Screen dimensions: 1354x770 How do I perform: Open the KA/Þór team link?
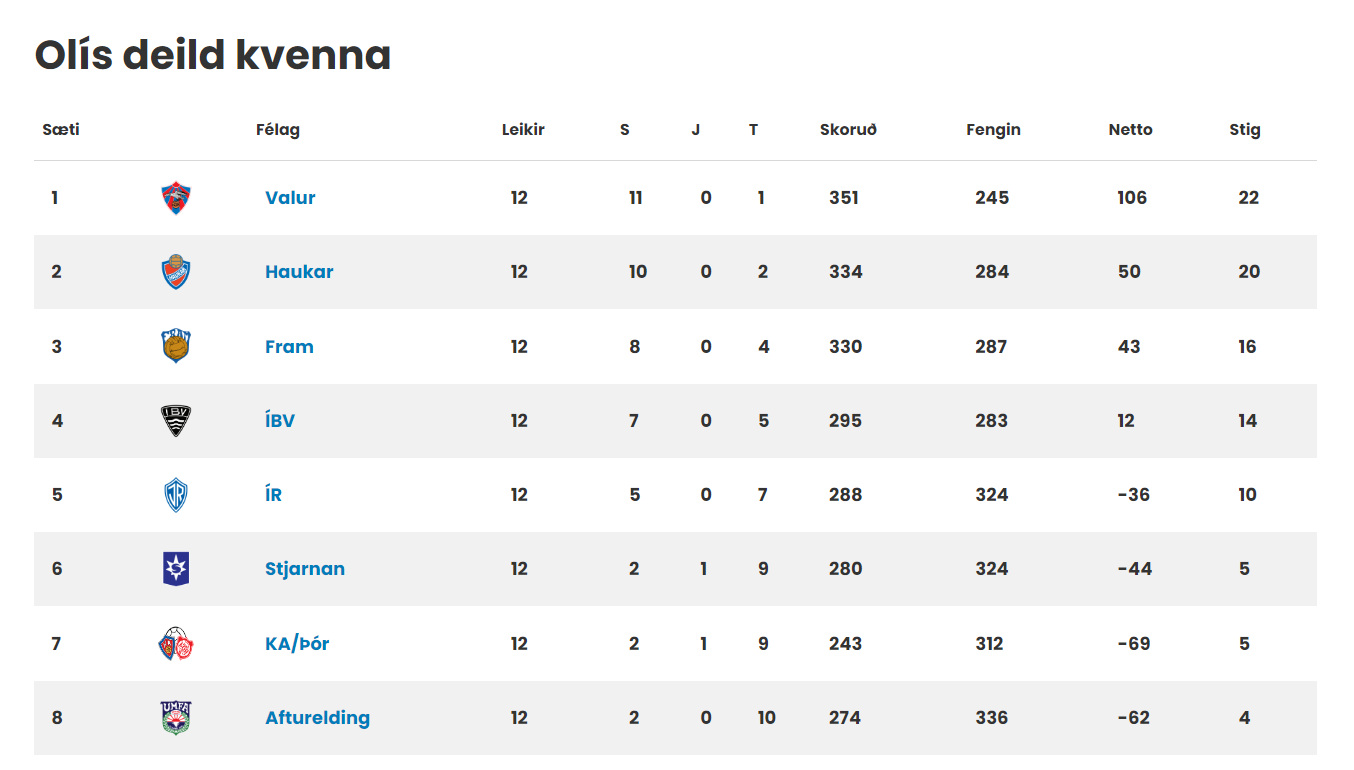(297, 644)
